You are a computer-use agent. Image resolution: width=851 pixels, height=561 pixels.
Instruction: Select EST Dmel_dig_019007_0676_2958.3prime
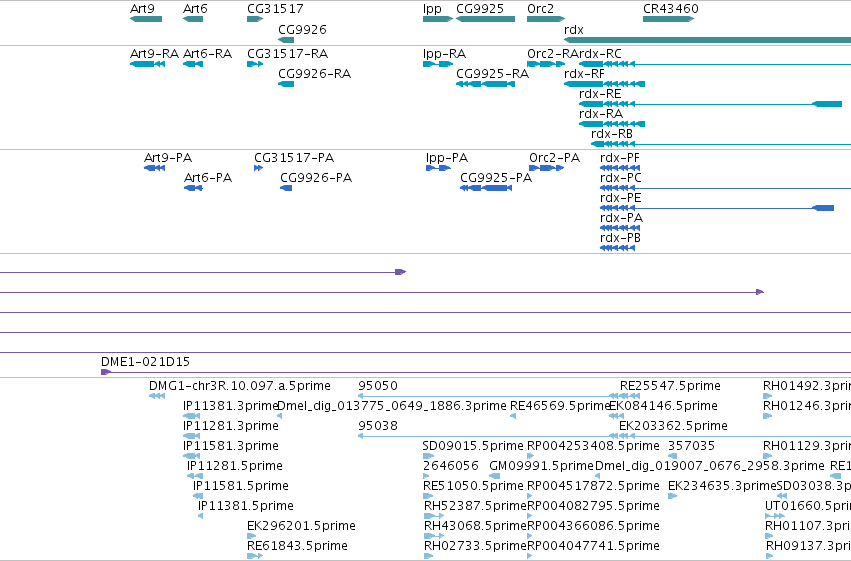(598, 476)
